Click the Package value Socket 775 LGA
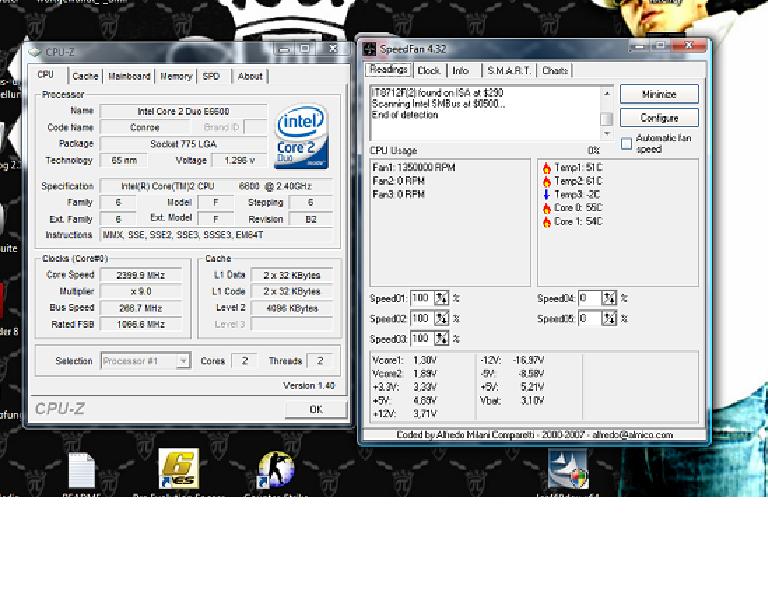The image size is (768, 615). [184, 144]
